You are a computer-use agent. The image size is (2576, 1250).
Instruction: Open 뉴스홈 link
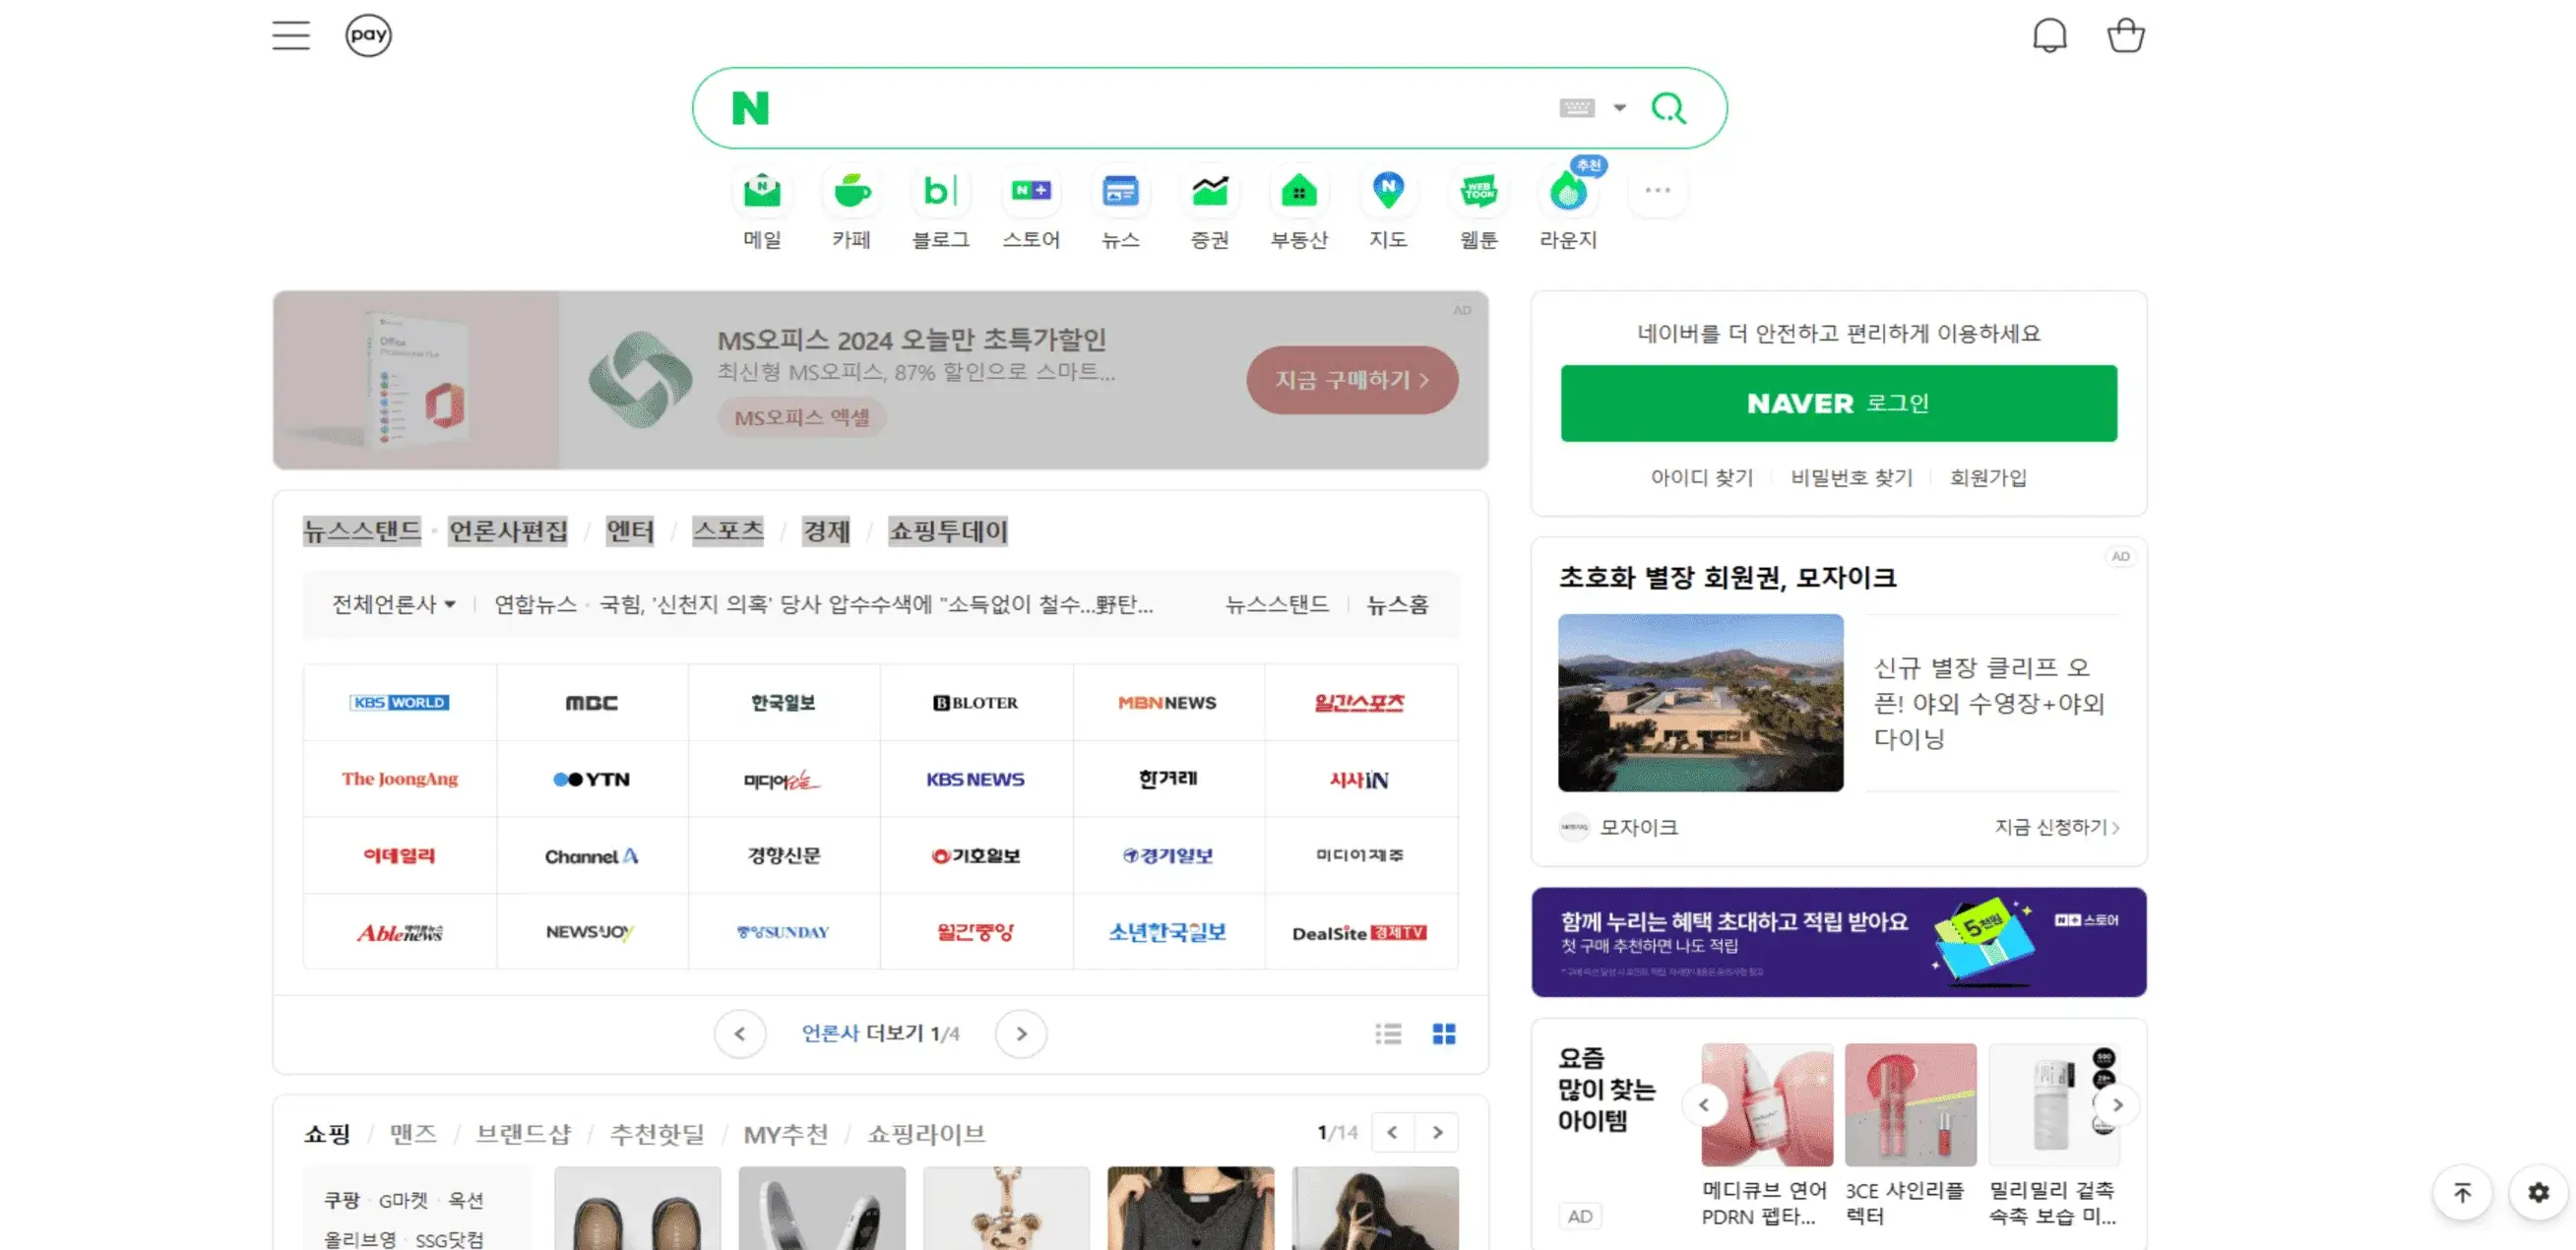pyautogui.click(x=1397, y=604)
